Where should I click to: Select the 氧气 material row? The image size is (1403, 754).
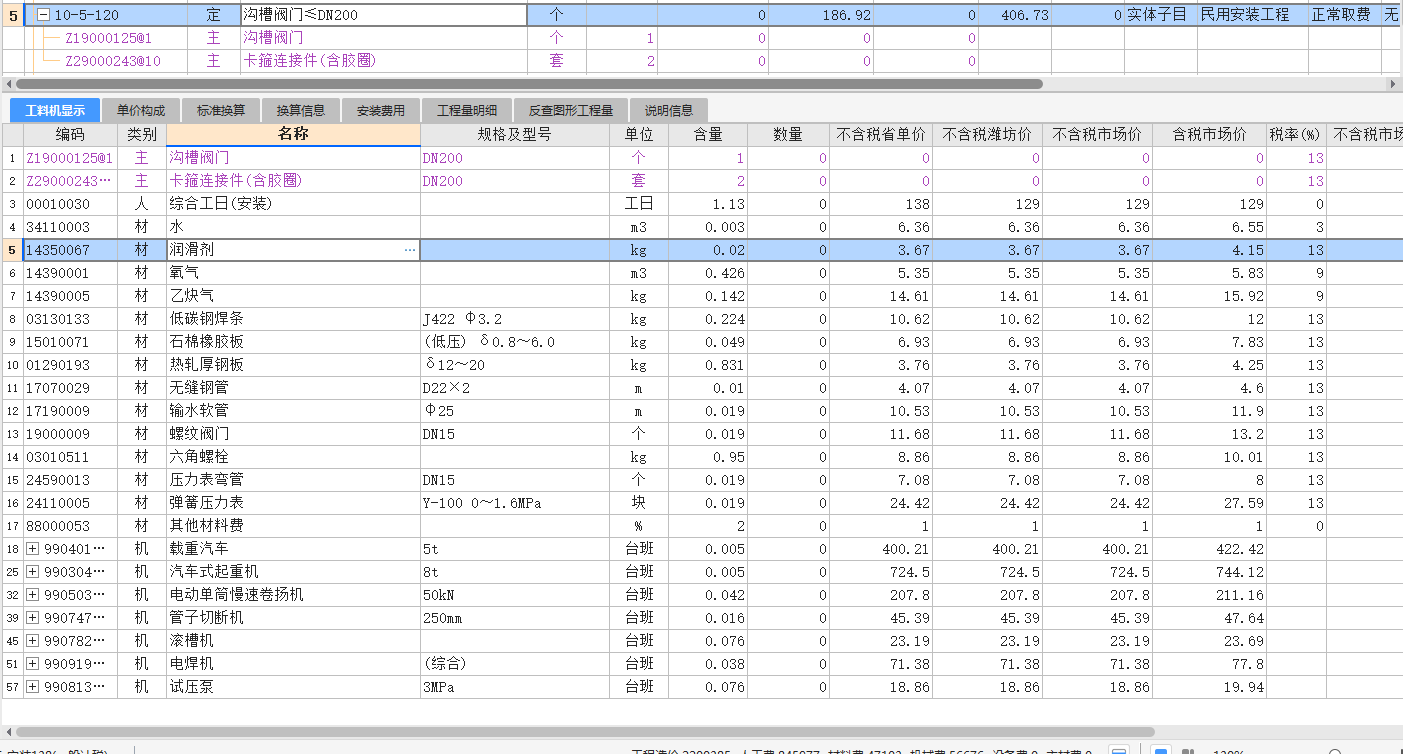point(700,273)
